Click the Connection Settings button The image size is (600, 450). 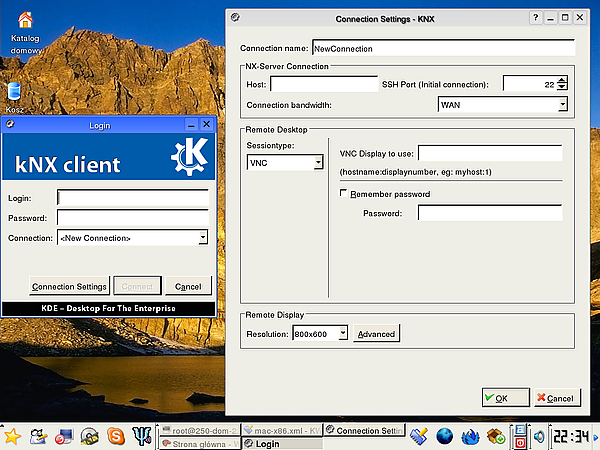point(69,286)
